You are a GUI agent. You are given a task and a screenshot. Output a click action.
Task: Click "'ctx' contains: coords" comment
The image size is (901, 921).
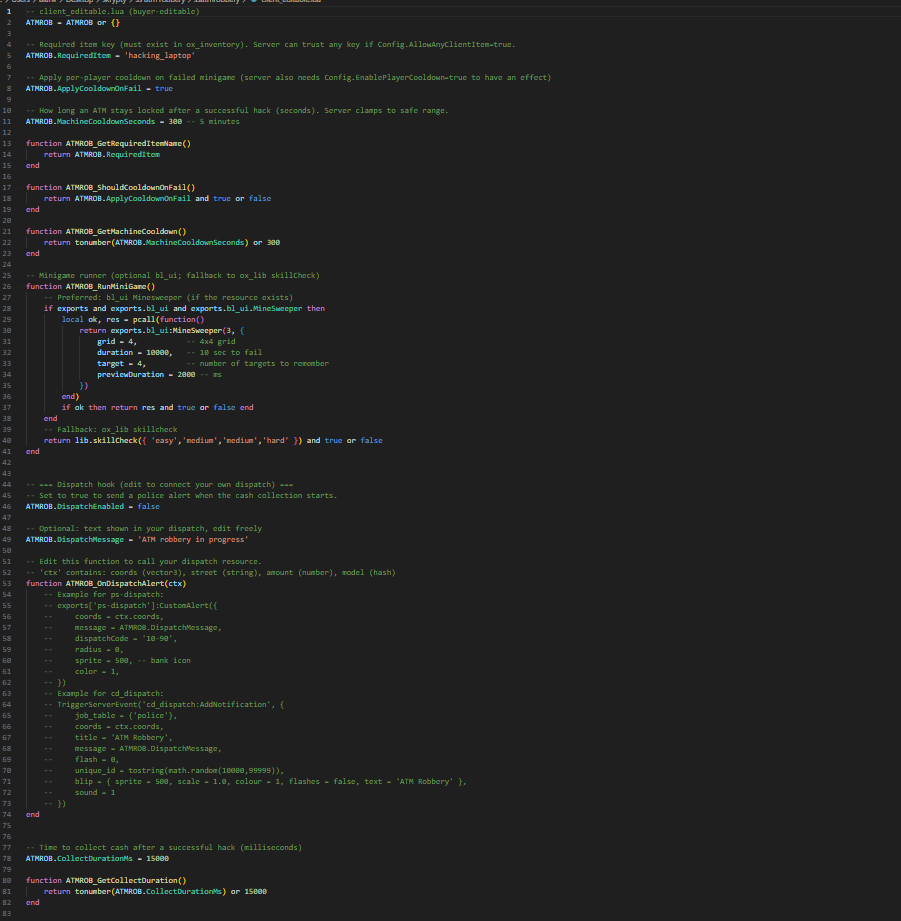pos(211,573)
